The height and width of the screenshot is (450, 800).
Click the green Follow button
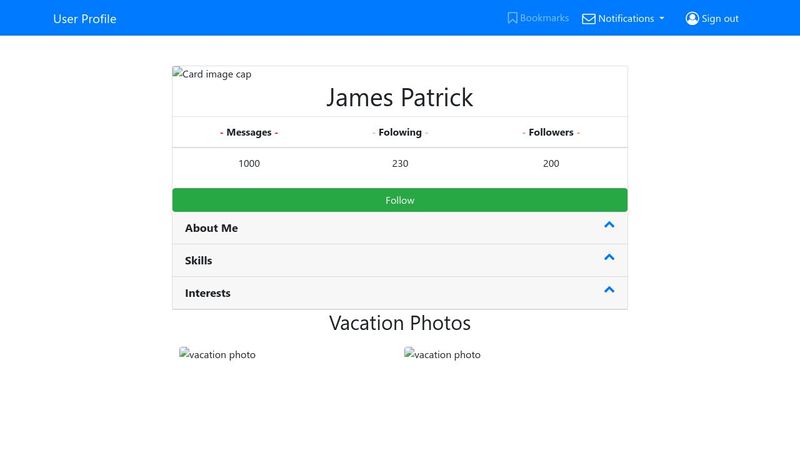(x=400, y=200)
